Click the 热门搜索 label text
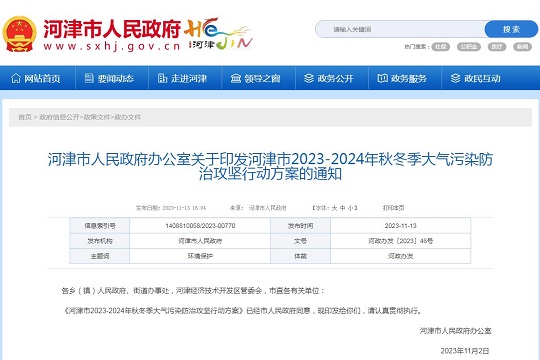 coord(416,47)
